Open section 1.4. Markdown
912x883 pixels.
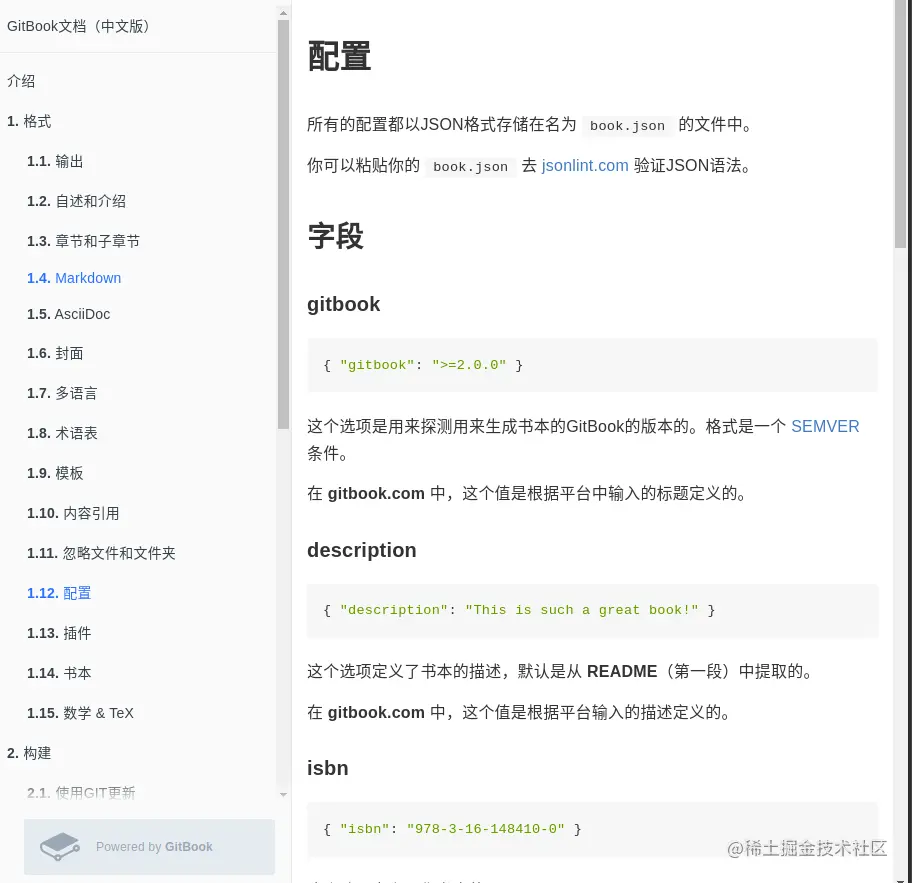click(74, 278)
